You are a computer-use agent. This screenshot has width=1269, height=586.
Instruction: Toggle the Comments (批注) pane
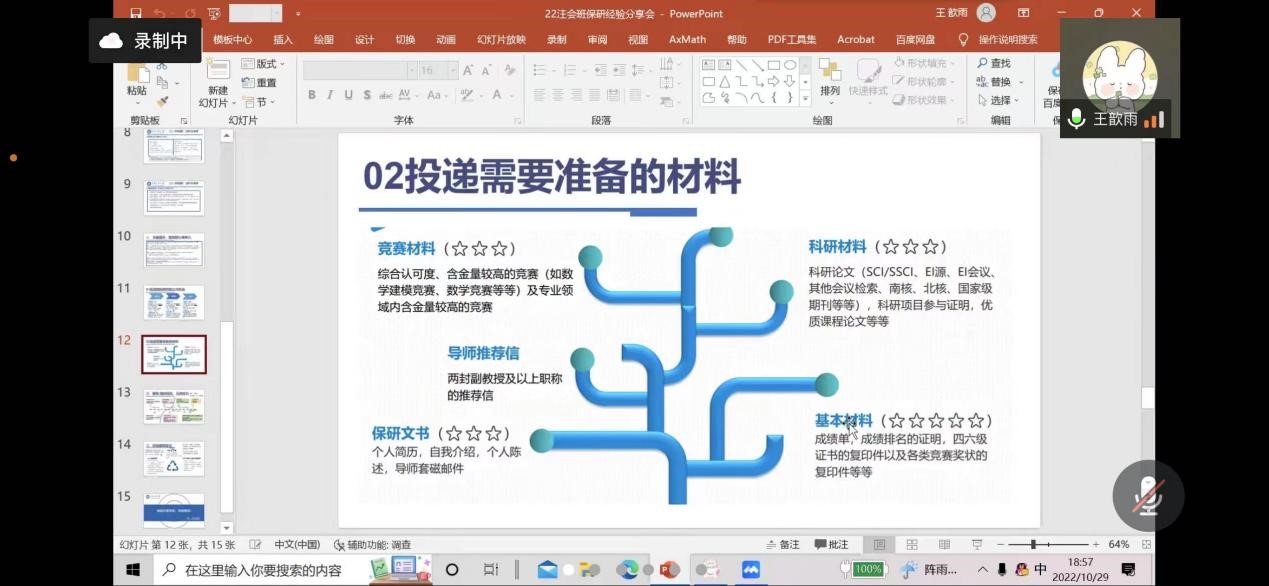[x=832, y=545]
